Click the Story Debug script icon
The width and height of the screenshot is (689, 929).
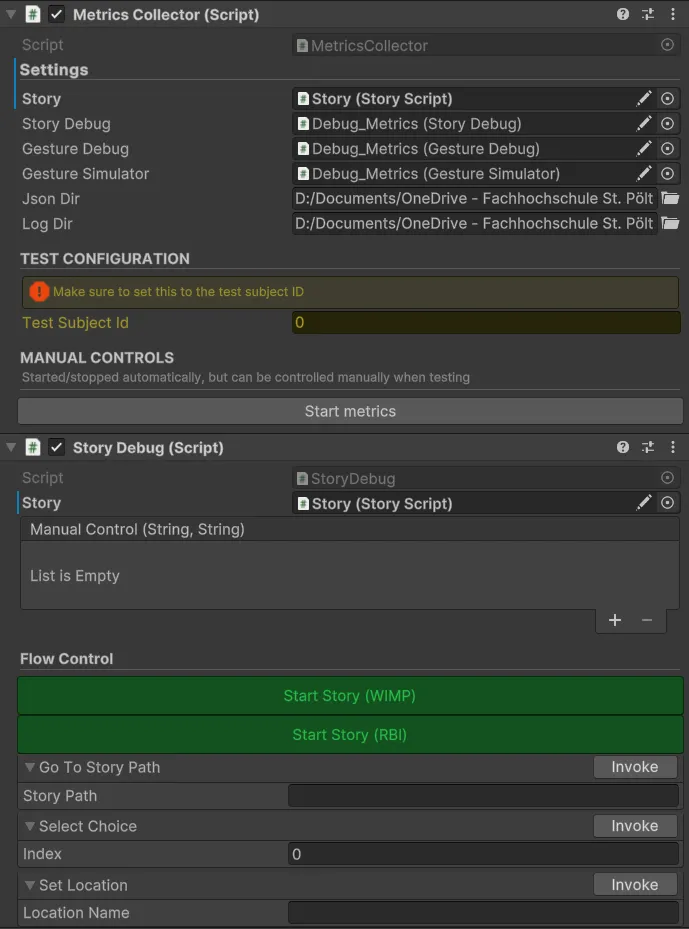pos(33,447)
